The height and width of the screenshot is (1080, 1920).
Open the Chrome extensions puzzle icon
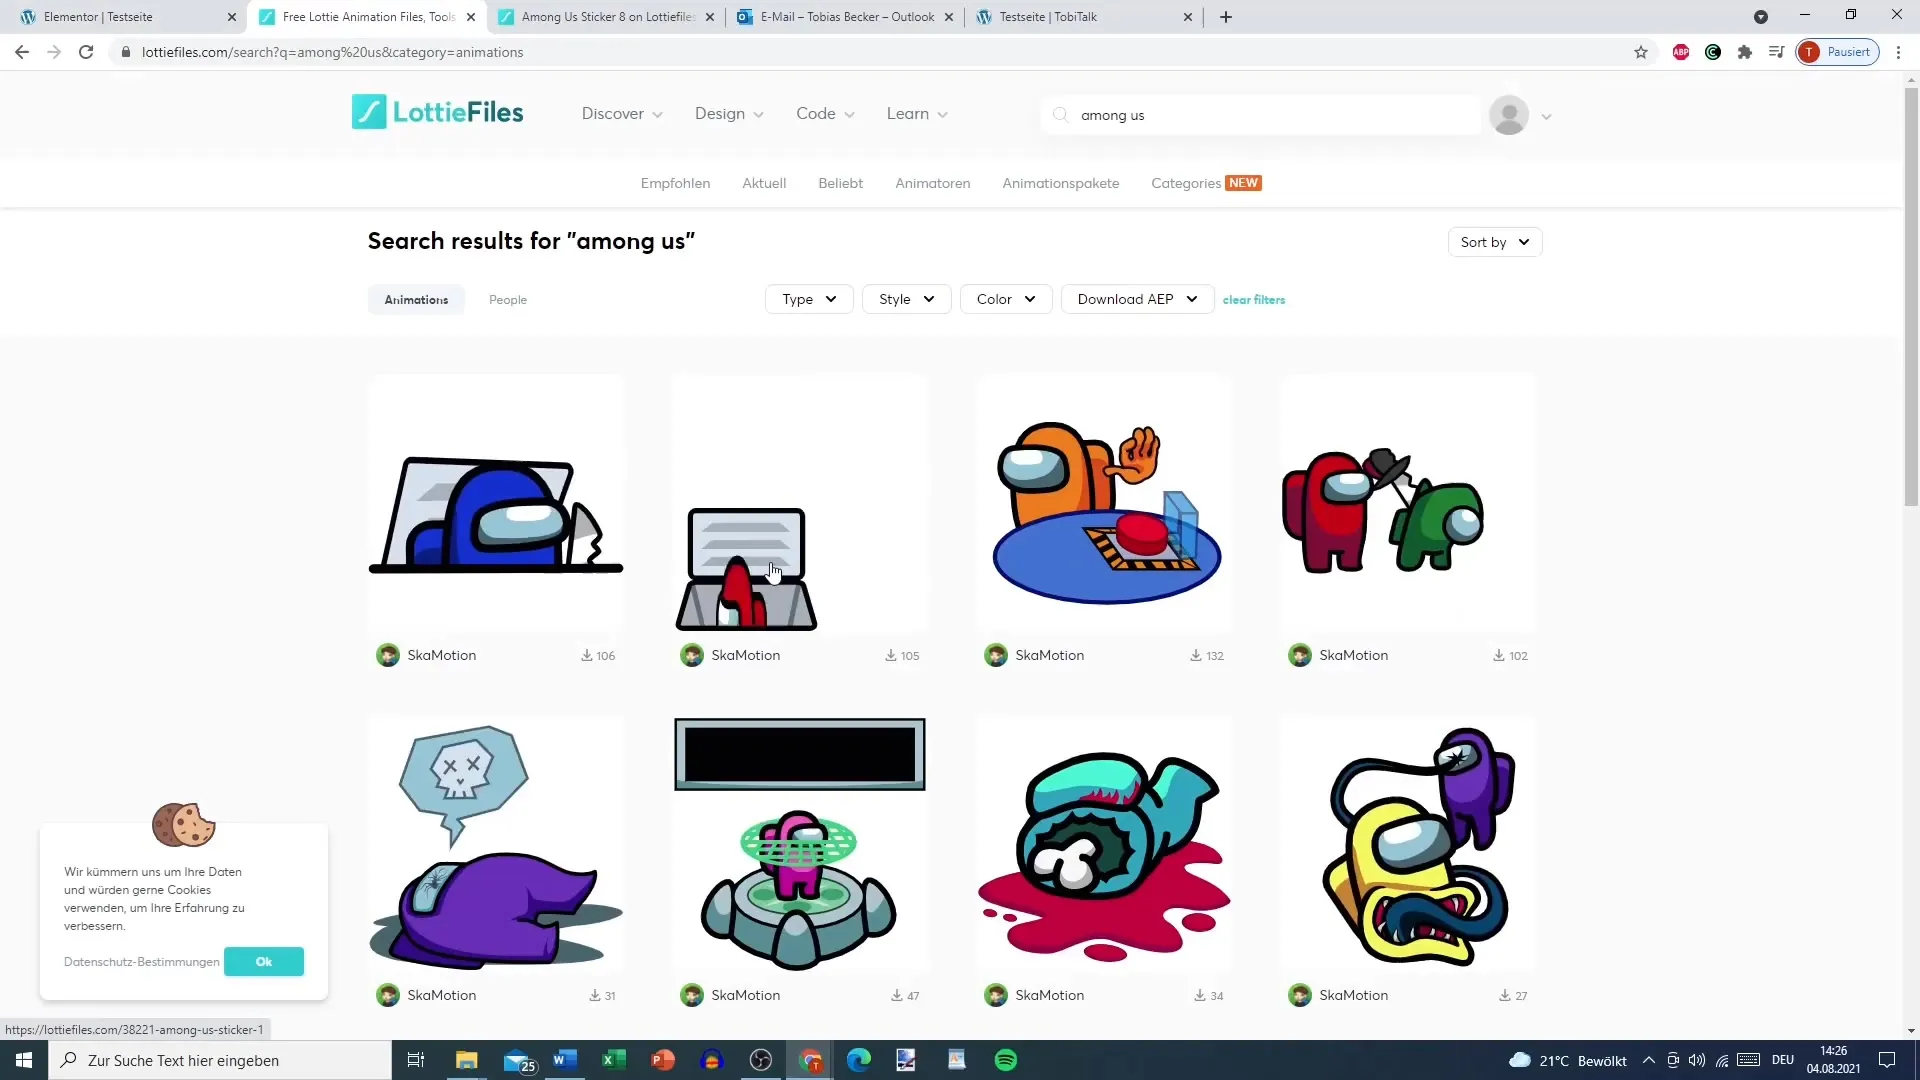pyautogui.click(x=1745, y=52)
